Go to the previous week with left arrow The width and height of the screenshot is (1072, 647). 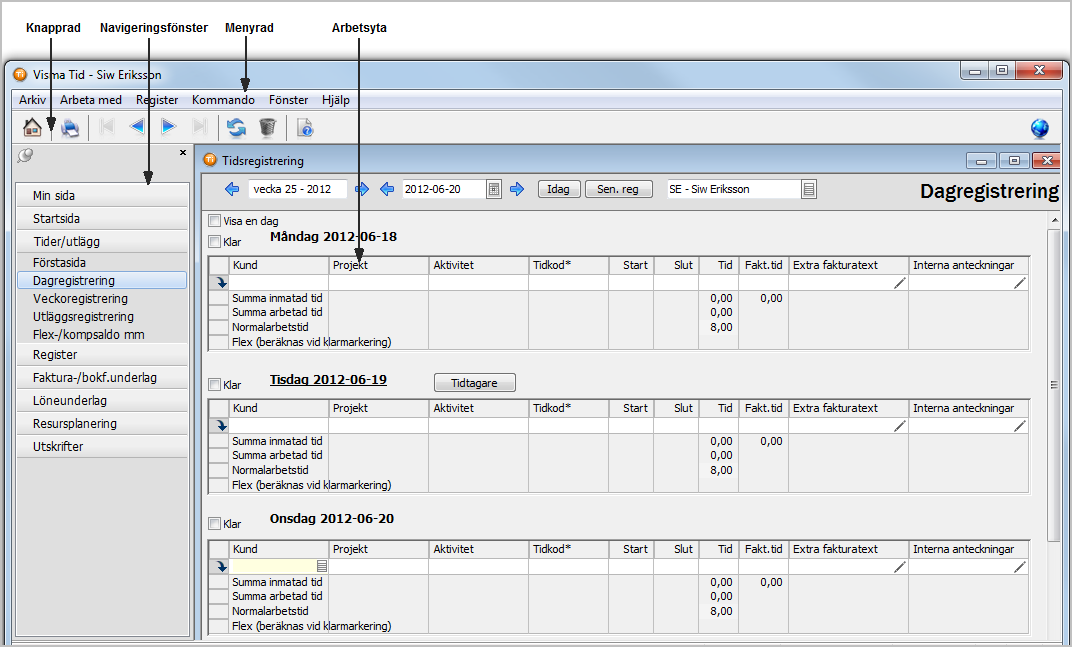point(232,189)
